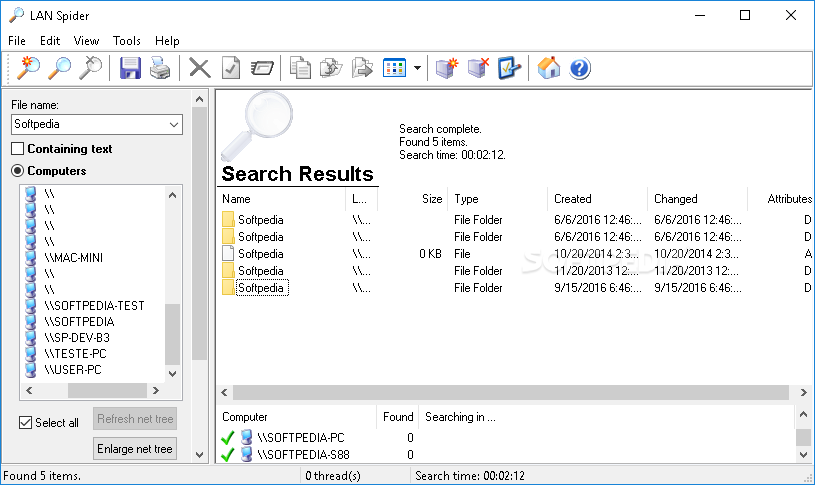The height and width of the screenshot is (485, 815).
Task: Click the progress list scroll down arrow
Action: (x=804, y=454)
